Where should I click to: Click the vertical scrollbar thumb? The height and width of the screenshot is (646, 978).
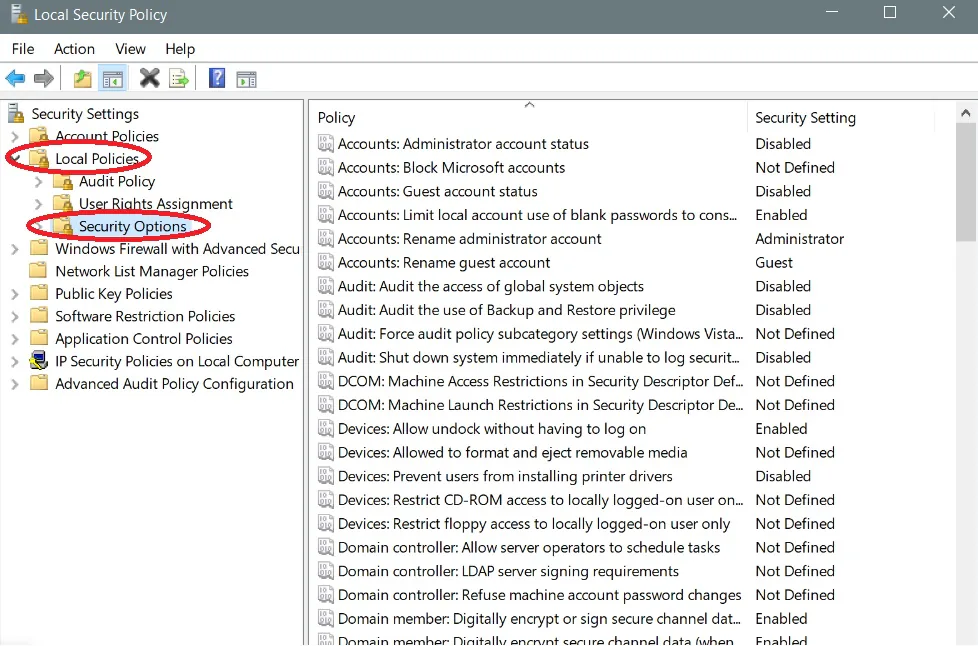click(x=966, y=182)
